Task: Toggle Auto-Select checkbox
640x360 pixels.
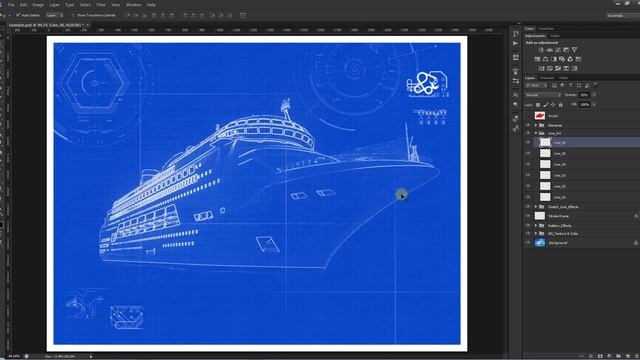Action: pyautogui.click(x=18, y=15)
